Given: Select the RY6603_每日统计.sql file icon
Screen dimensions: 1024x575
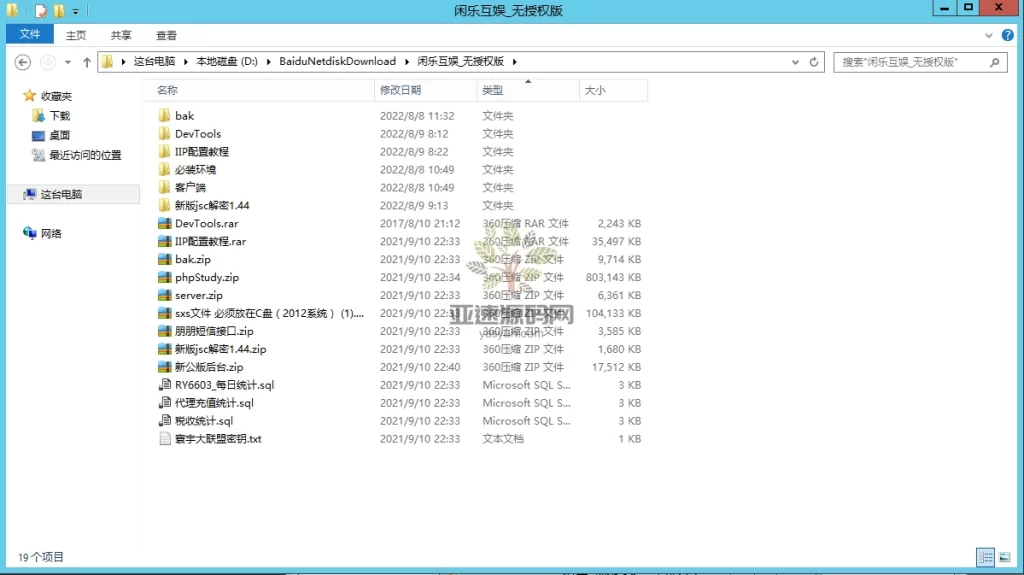Looking at the screenshot, I should [165, 385].
